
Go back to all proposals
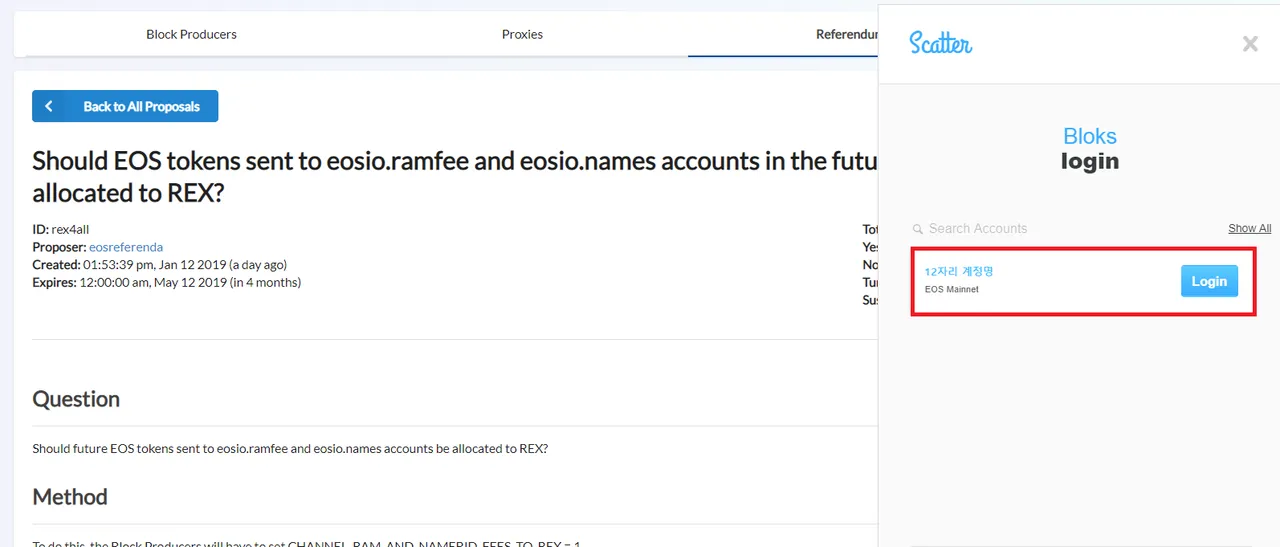tap(125, 106)
